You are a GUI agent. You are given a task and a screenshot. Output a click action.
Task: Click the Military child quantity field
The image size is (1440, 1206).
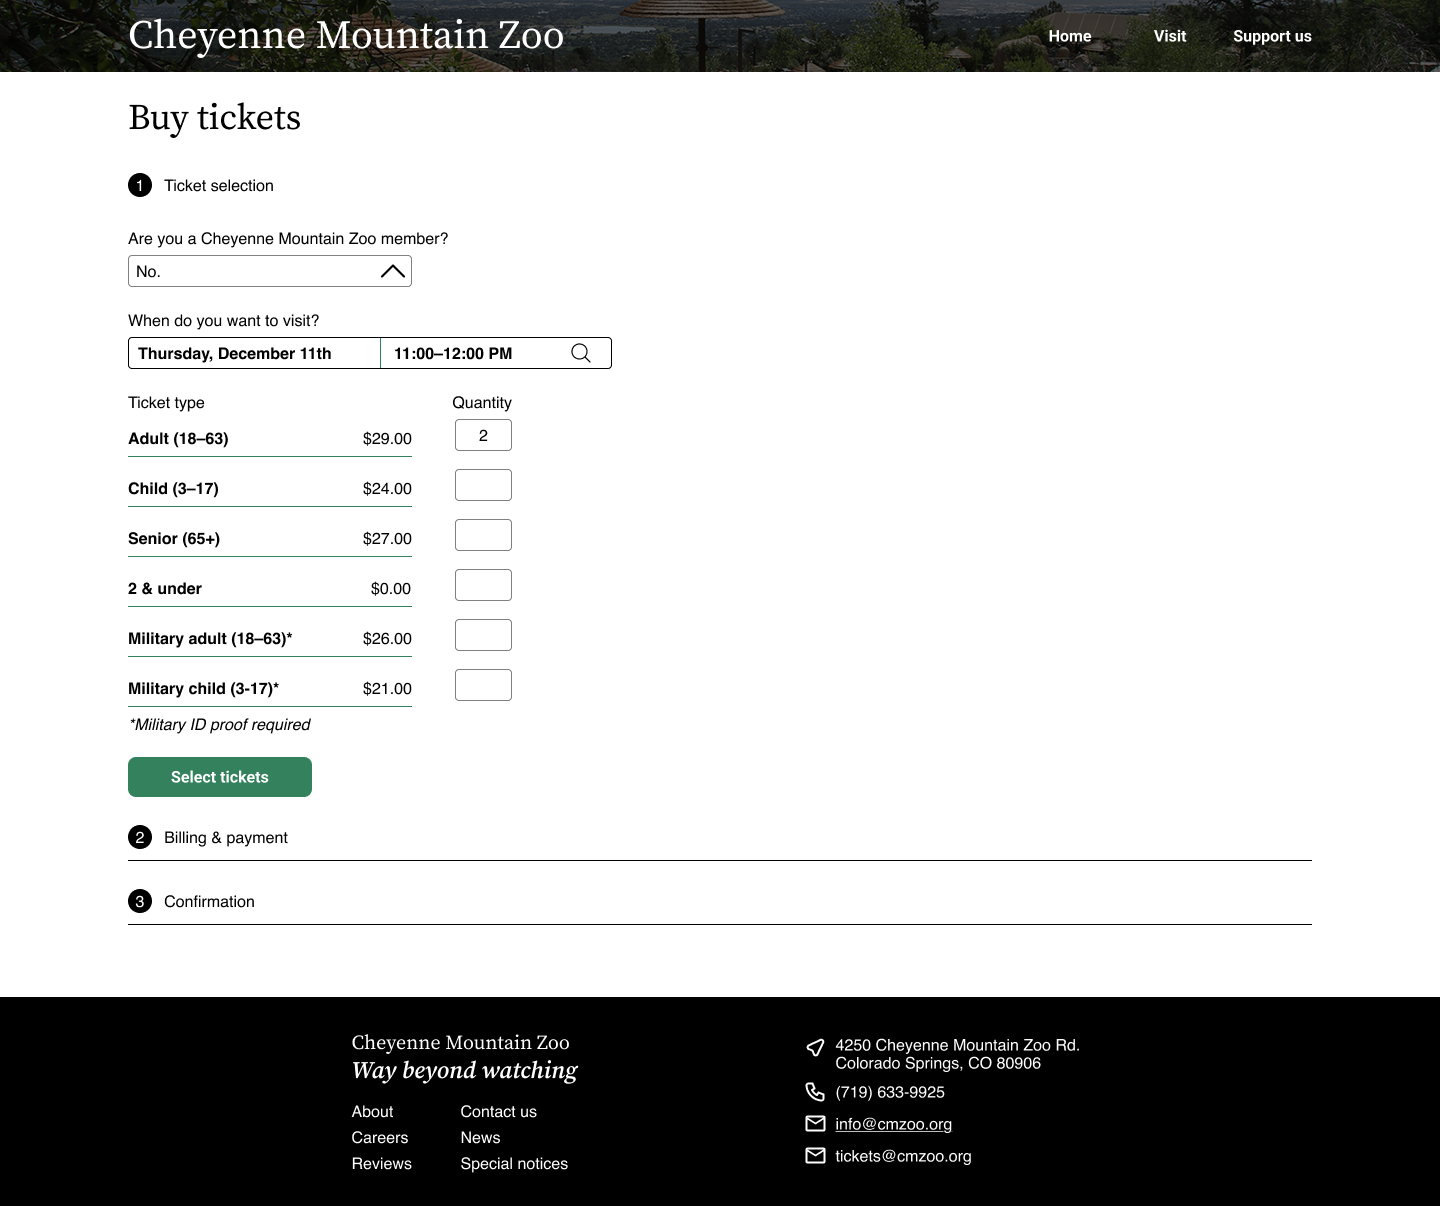pos(483,685)
